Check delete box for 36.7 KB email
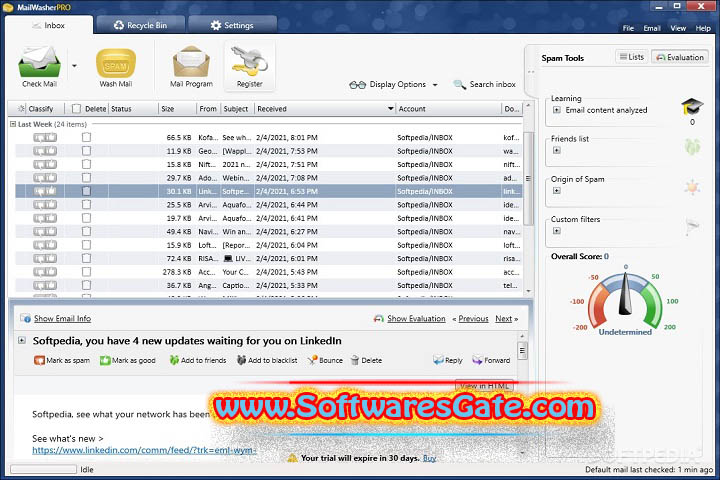720x480 pixels. [x=86, y=285]
